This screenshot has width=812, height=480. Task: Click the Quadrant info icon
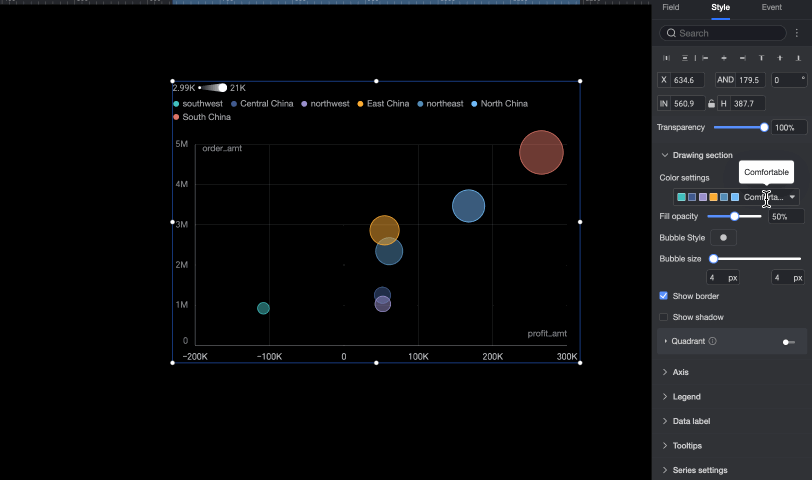(713, 341)
